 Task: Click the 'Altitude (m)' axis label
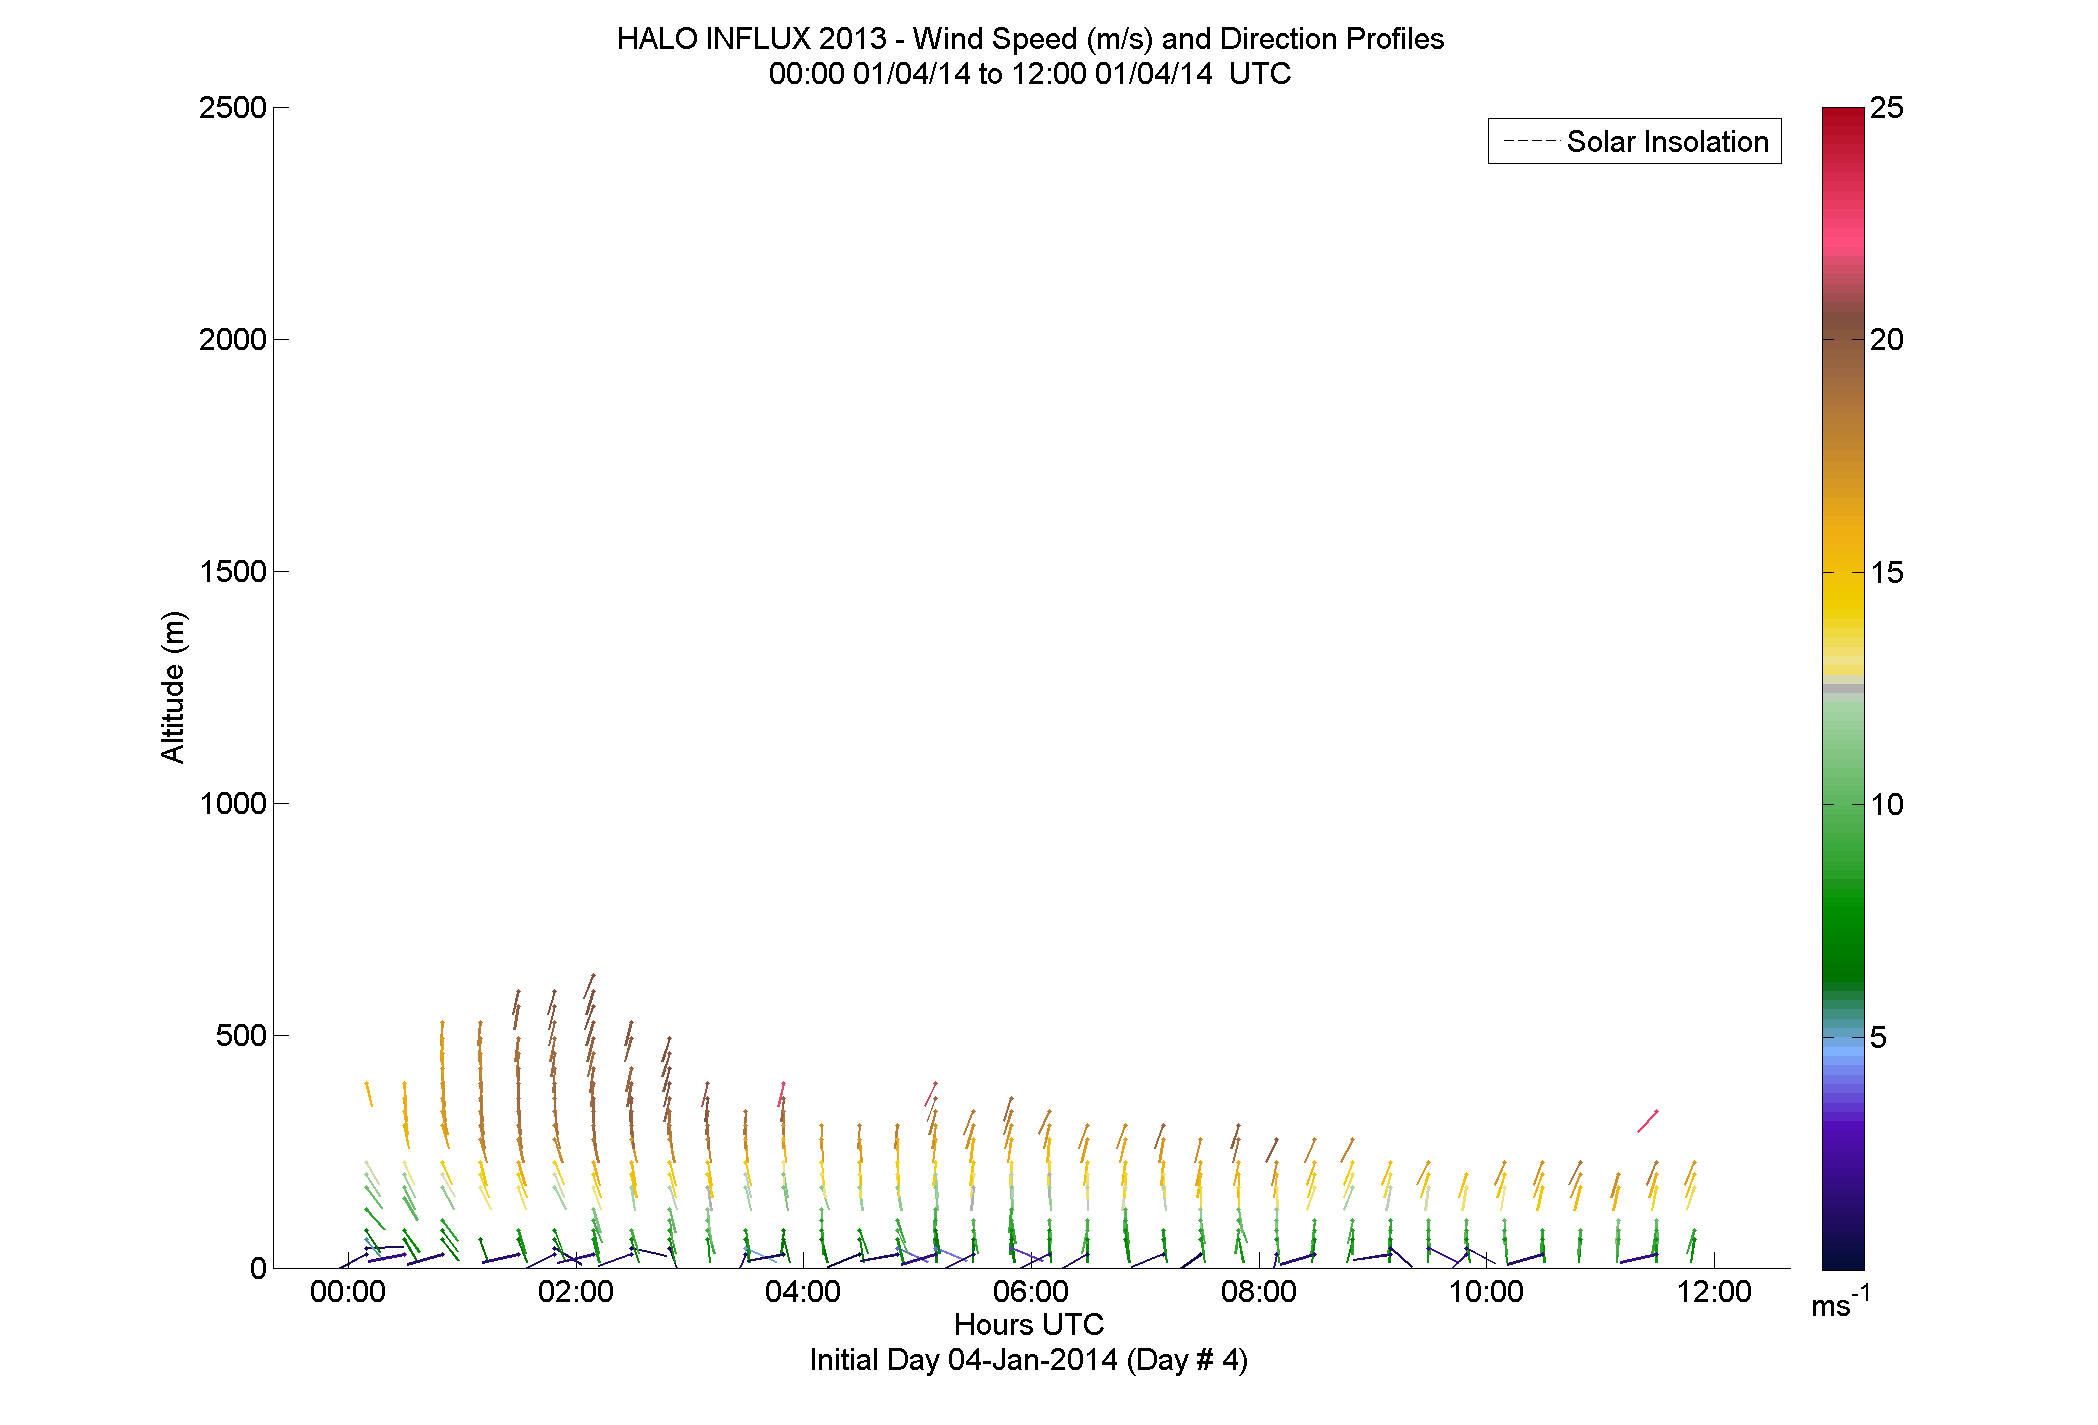pyautogui.click(x=173, y=687)
